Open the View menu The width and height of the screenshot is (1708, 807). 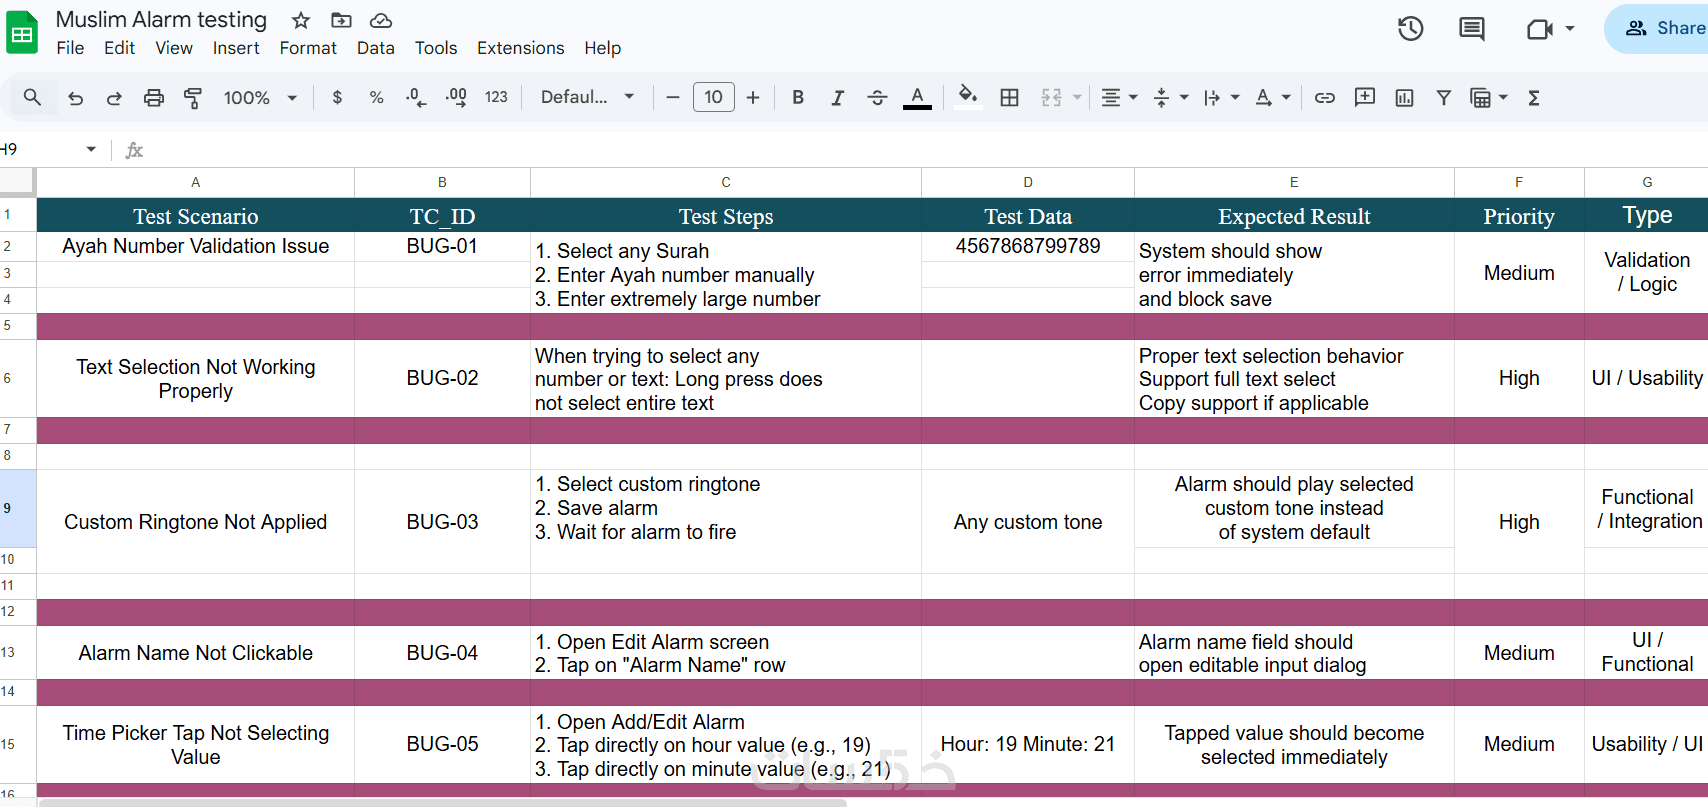point(174,48)
